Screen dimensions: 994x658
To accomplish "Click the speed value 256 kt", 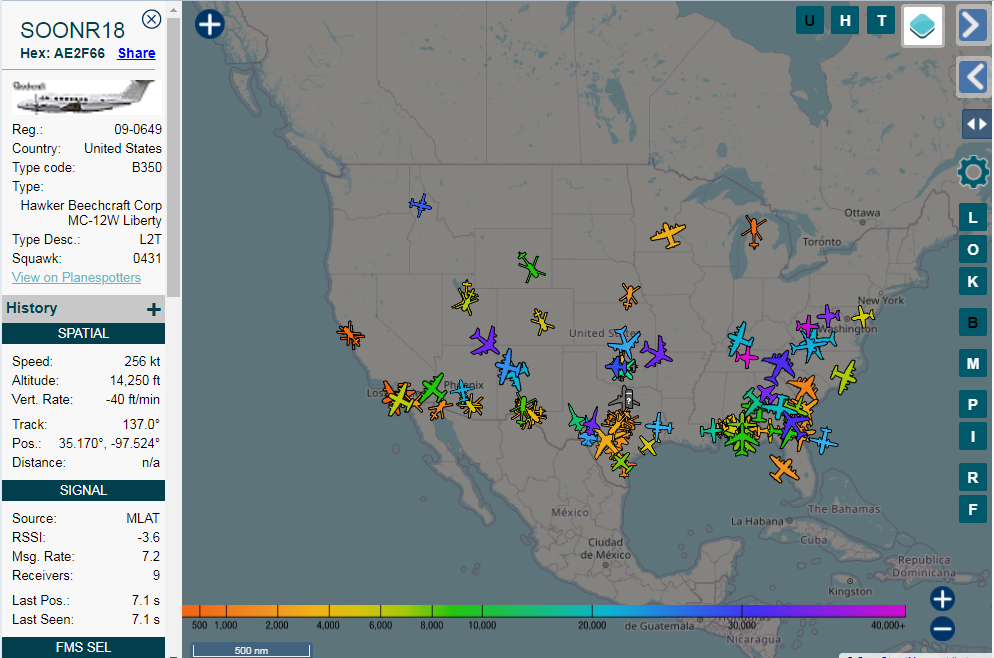I will [142, 361].
